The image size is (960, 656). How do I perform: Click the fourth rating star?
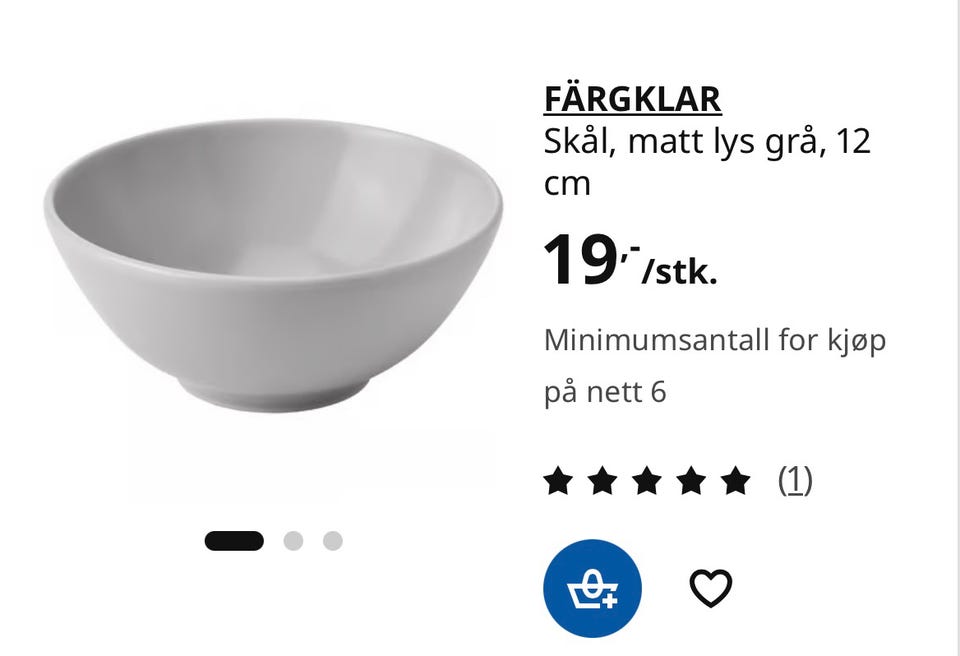click(691, 480)
